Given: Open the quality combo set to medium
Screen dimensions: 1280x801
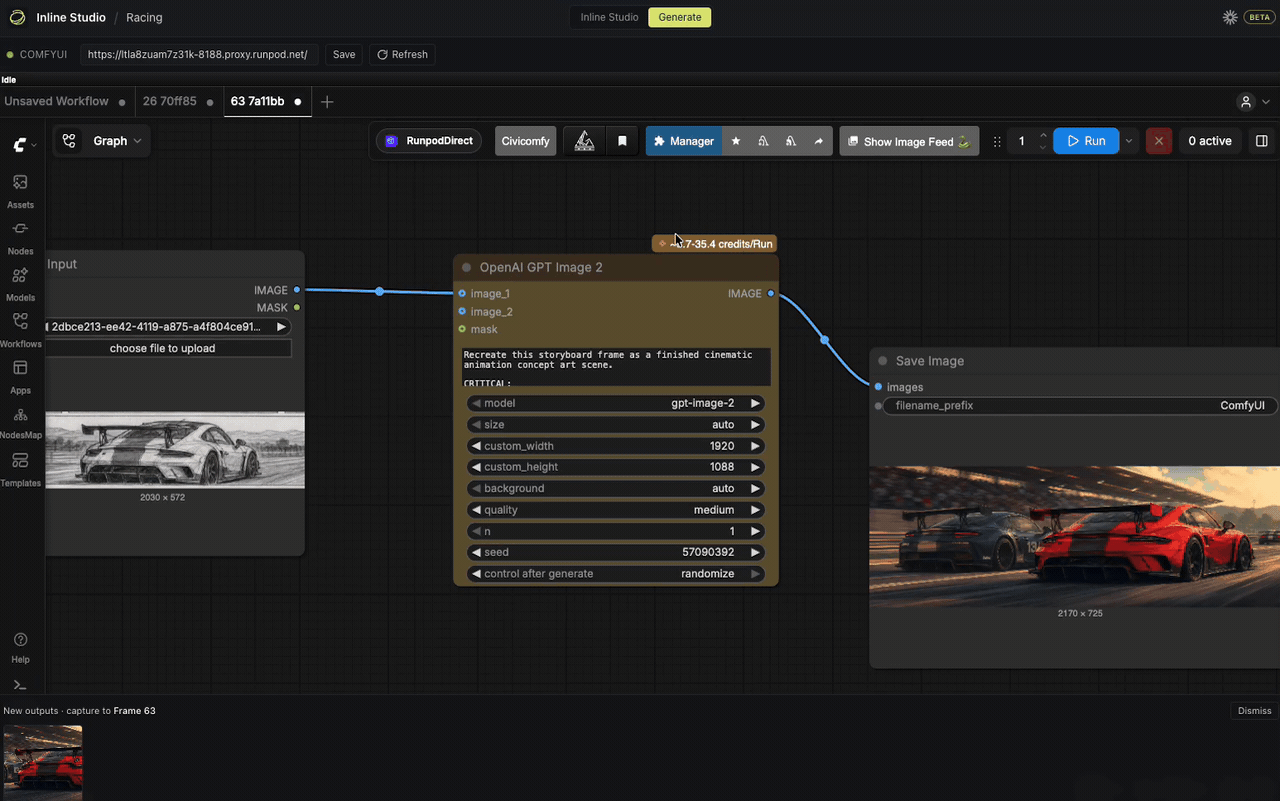Looking at the screenshot, I should click(616, 510).
